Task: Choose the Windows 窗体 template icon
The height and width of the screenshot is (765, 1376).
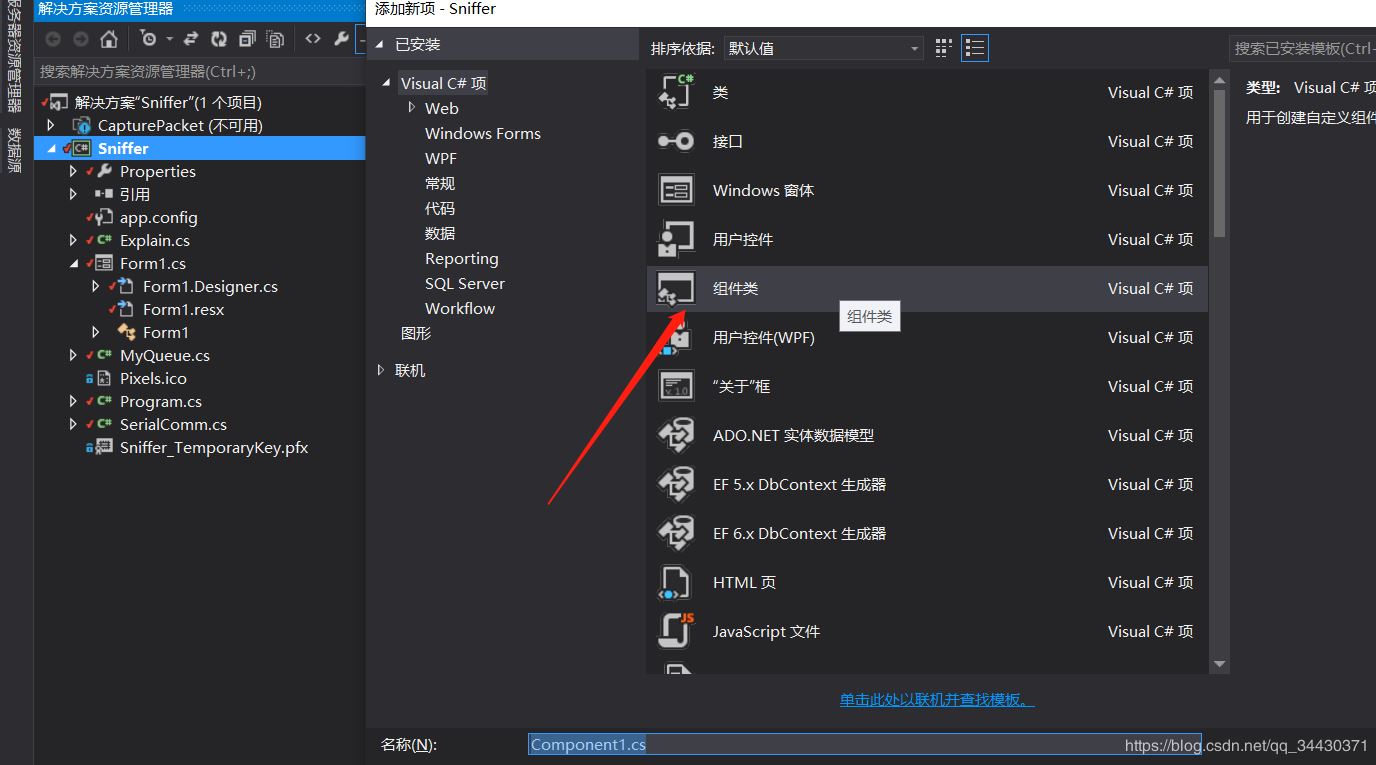Action: [676, 190]
